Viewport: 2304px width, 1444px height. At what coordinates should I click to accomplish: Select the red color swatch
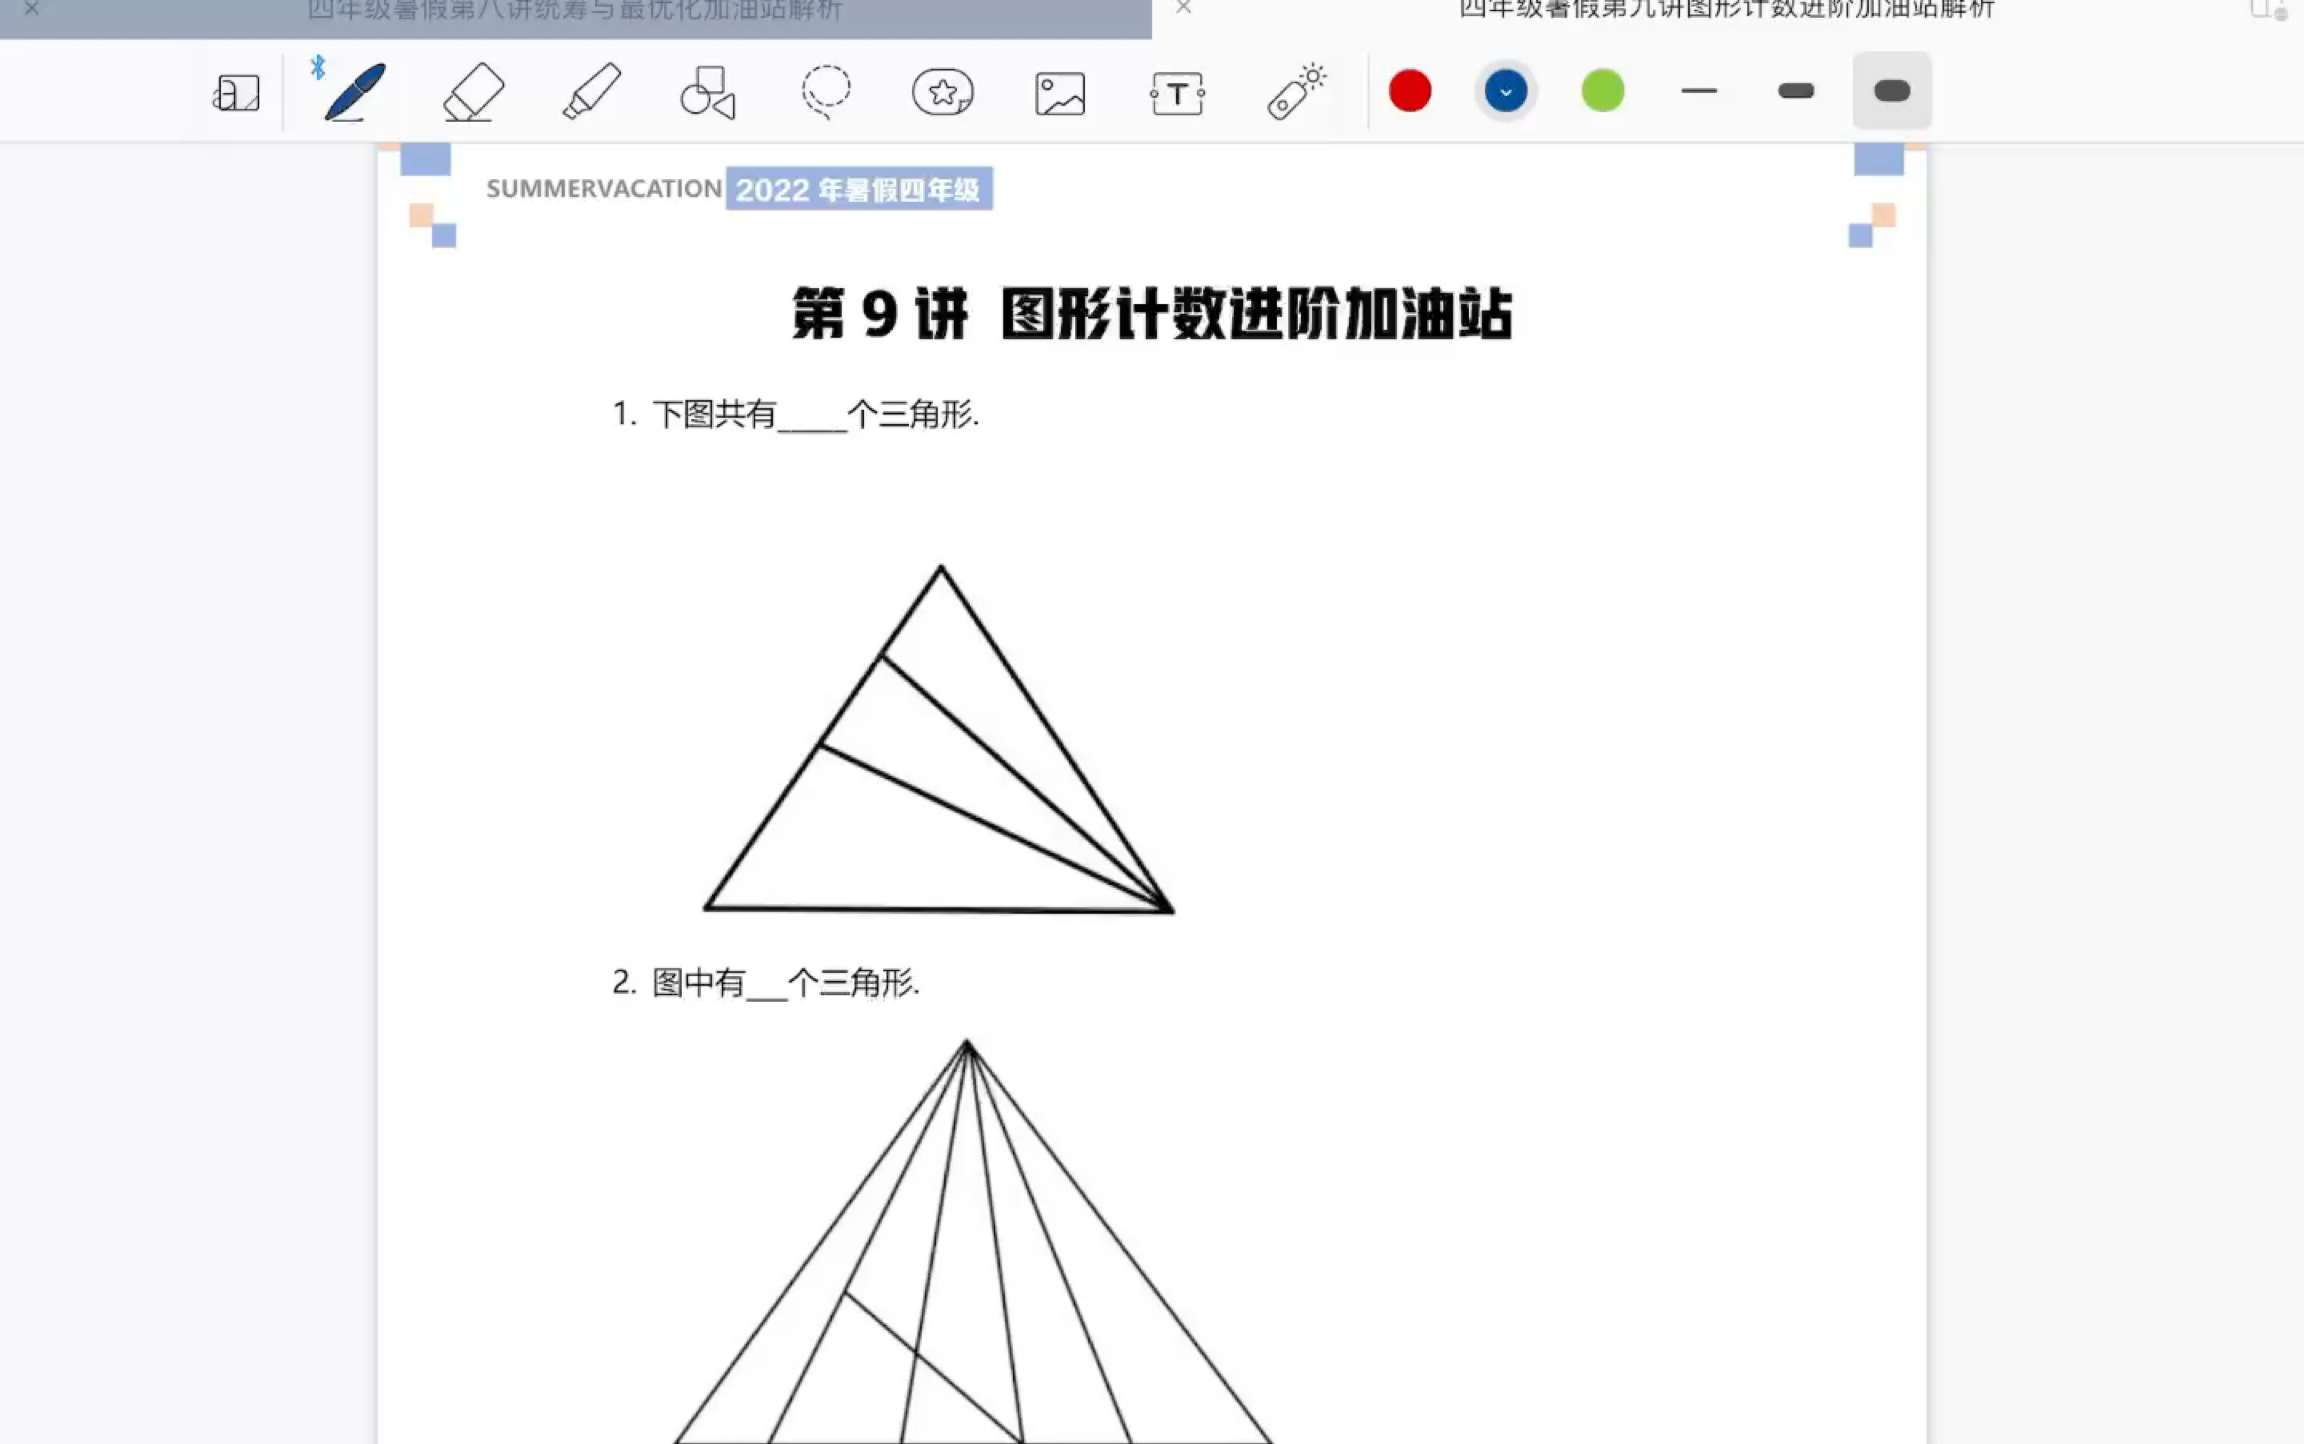(x=1409, y=90)
